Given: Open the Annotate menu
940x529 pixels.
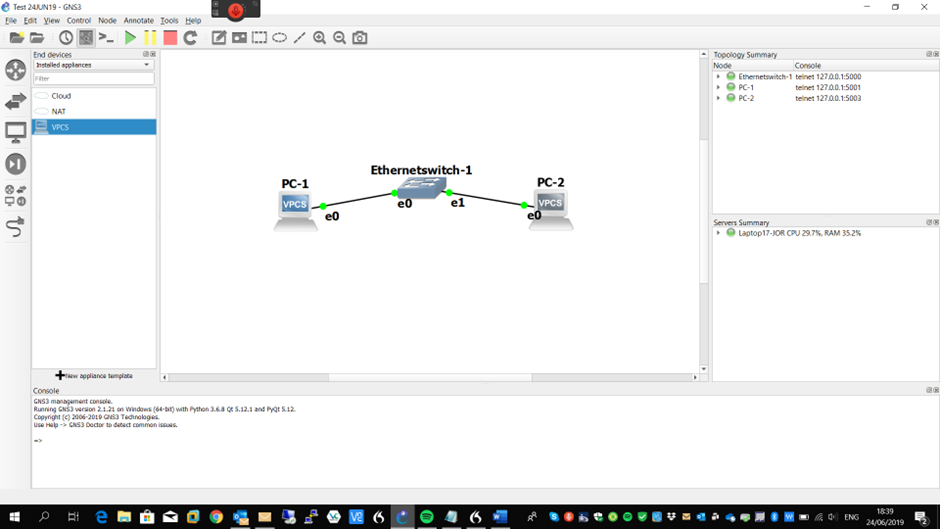Looking at the screenshot, I should coord(138,20).
